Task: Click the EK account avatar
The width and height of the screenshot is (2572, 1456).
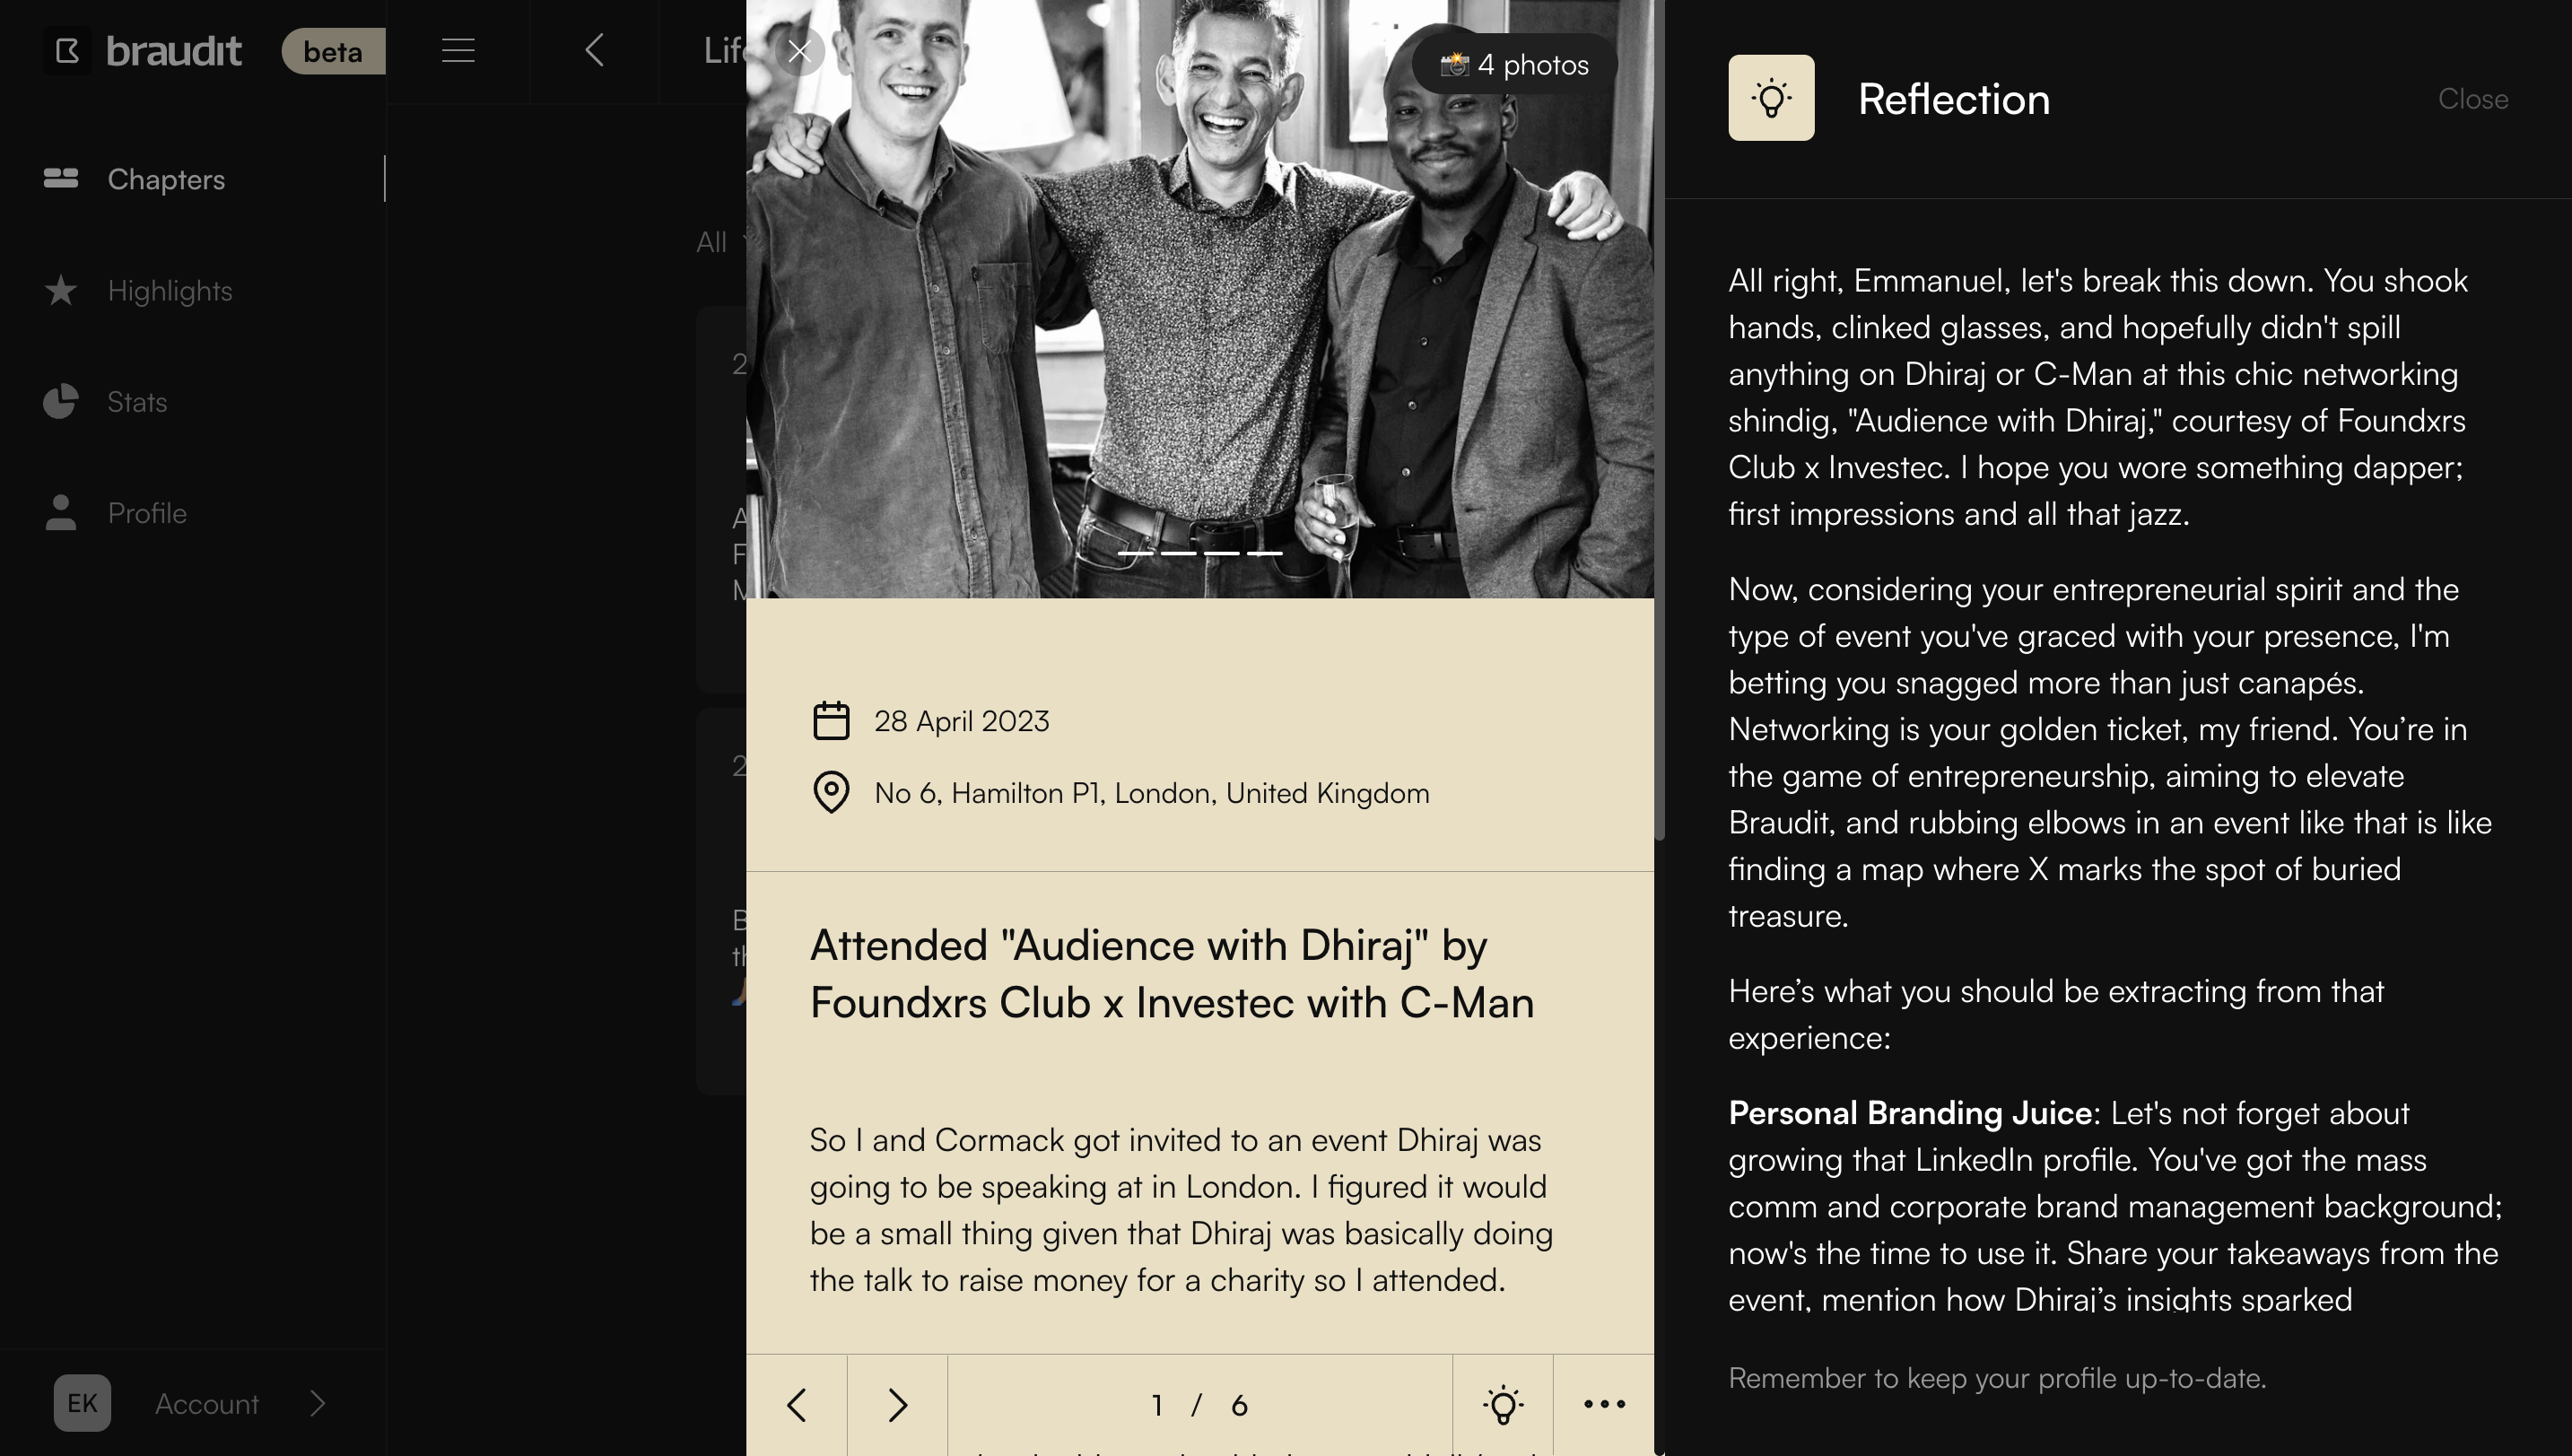Action: 82,1403
